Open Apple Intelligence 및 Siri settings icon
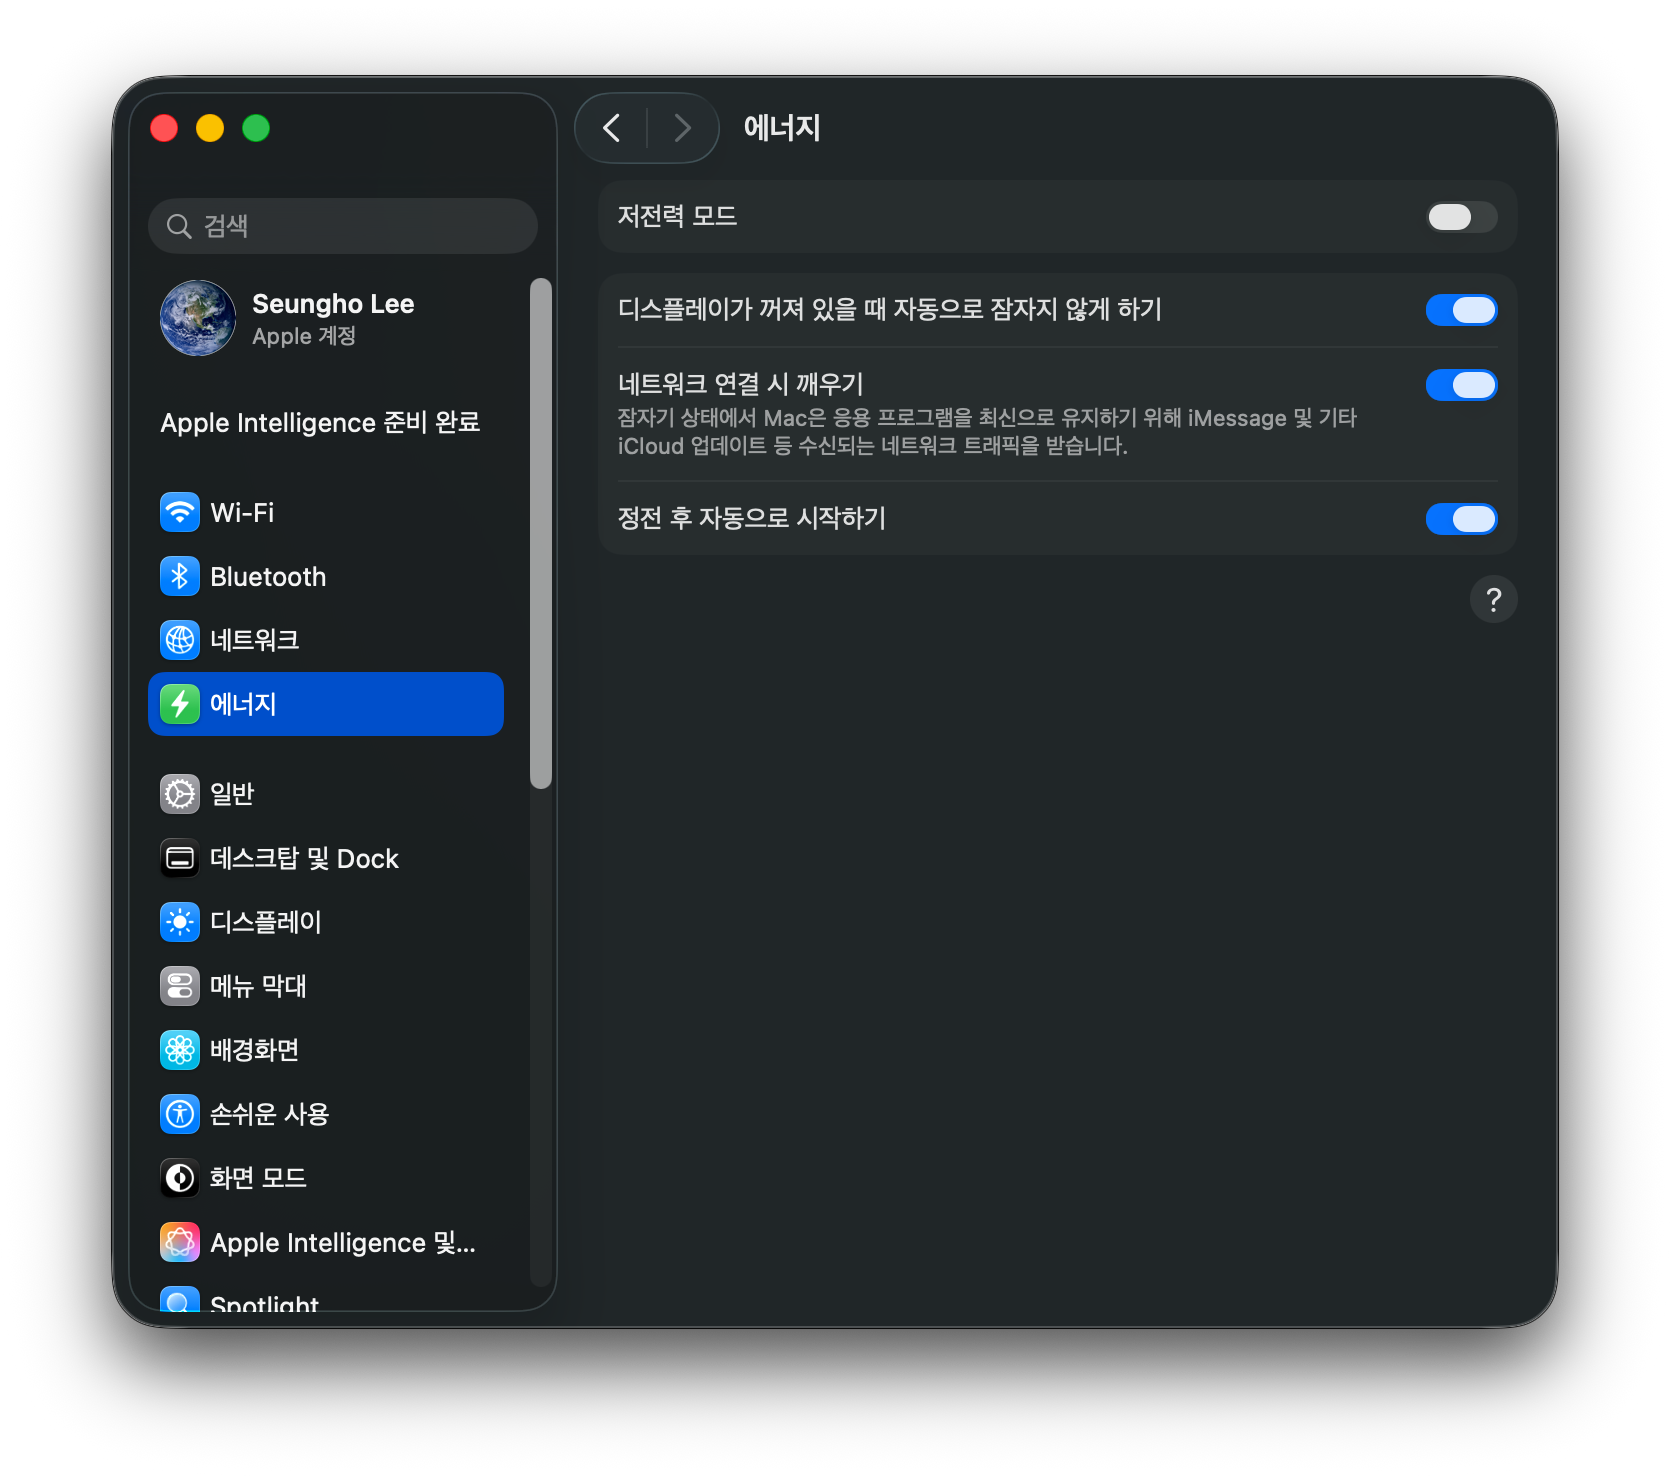This screenshot has height=1476, width=1670. [x=180, y=1242]
